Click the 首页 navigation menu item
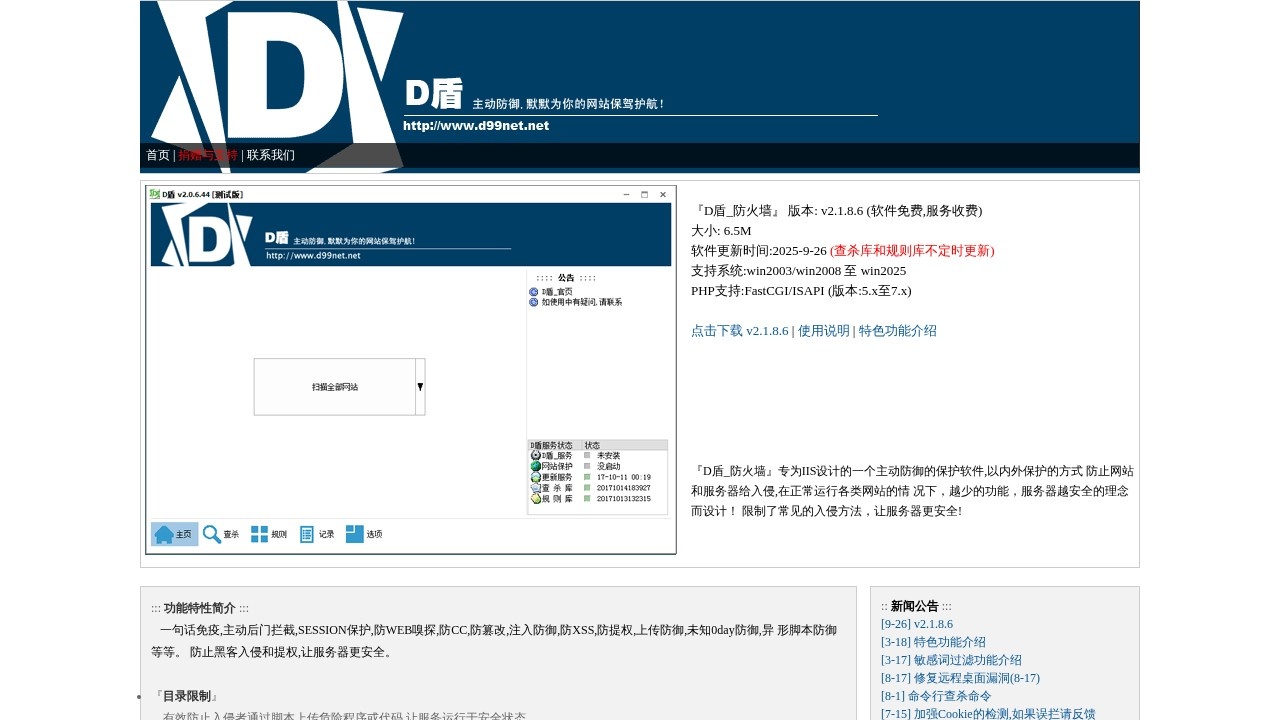Viewport: 1280px width, 720px height. (x=157, y=155)
